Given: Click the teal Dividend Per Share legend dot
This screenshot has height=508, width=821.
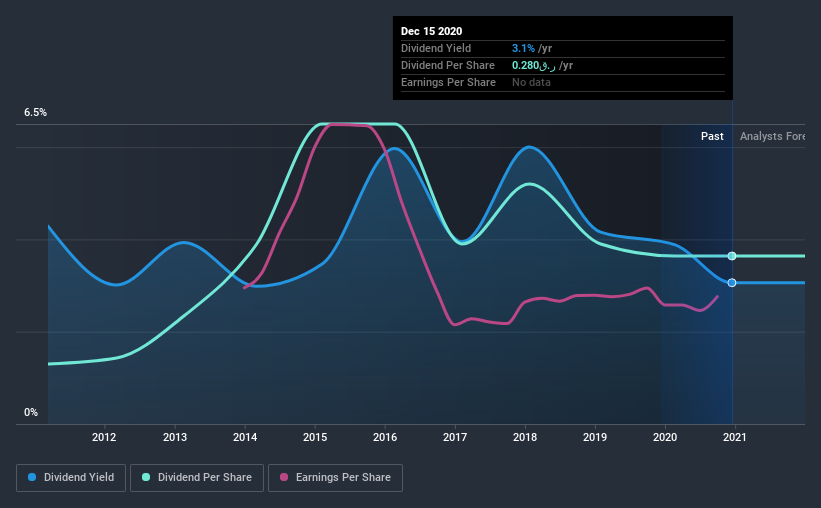Looking at the screenshot, I should coord(146,477).
